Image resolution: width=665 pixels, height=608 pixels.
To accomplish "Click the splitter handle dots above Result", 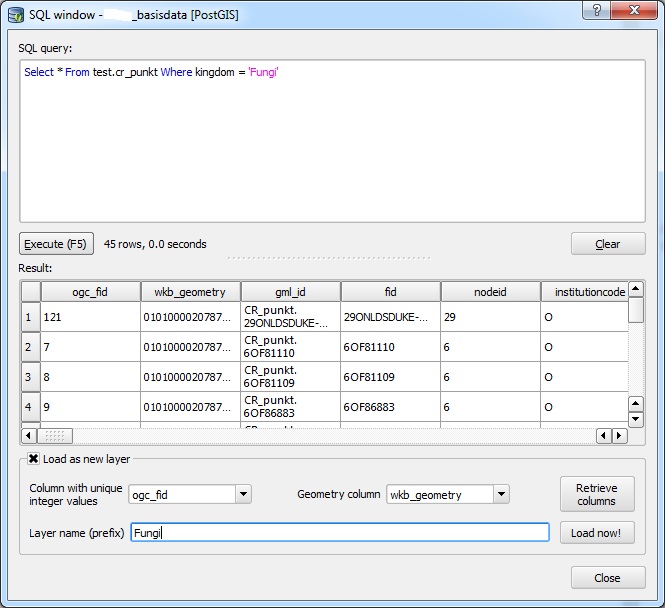I will click(x=329, y=258).
